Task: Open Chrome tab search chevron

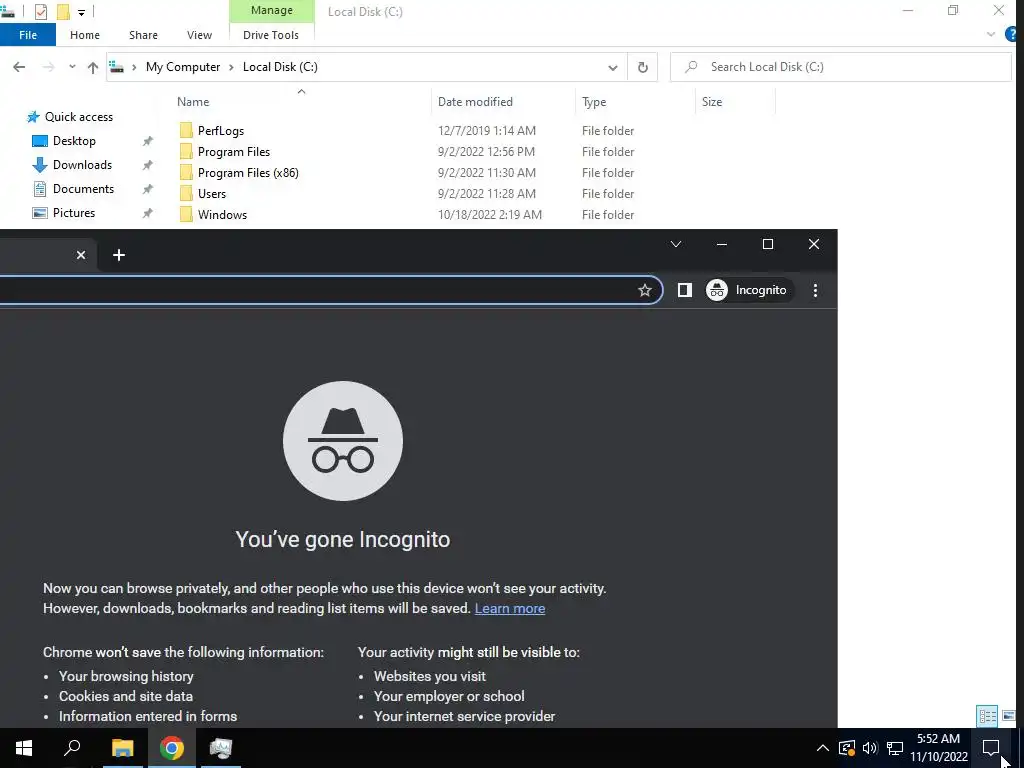Action: point(676,244)
